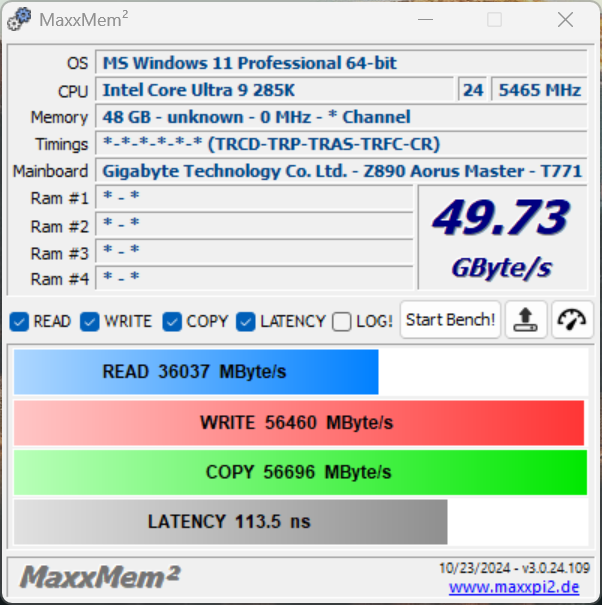
Task: Click the CPU thread count 24 field
Action: (473, 90)
